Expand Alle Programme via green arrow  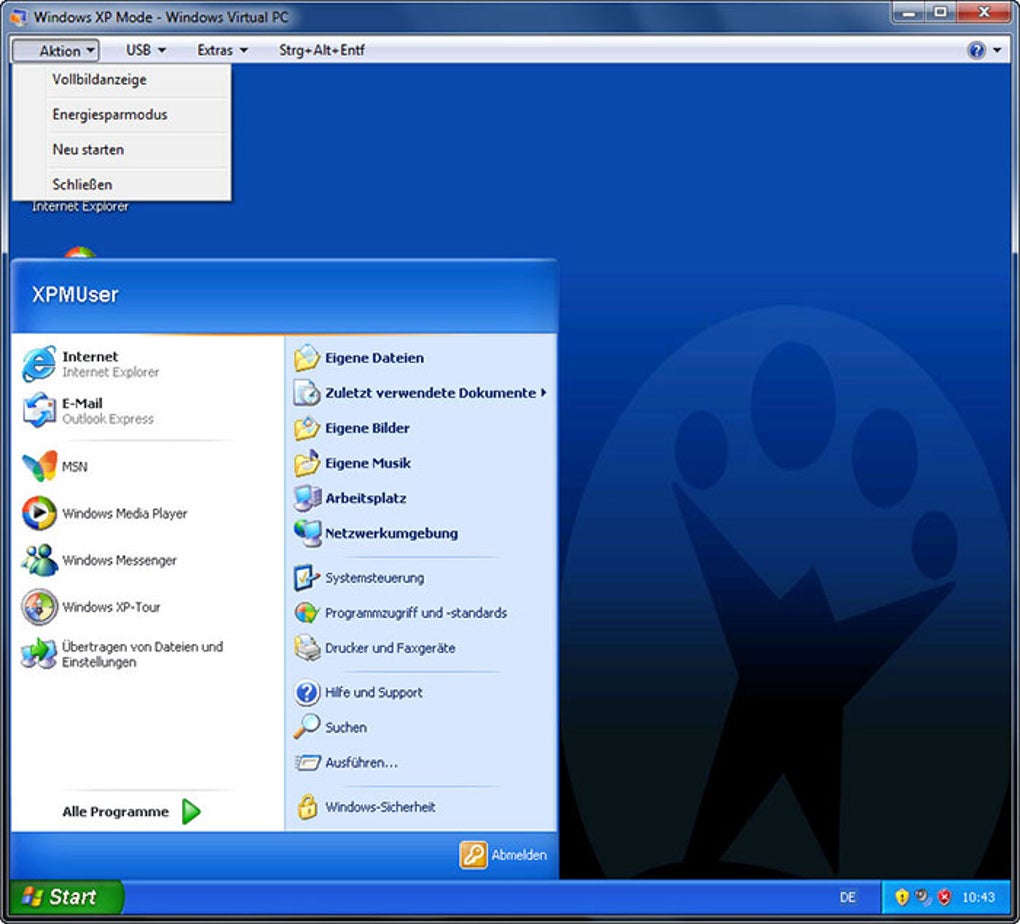coord(191,811)
